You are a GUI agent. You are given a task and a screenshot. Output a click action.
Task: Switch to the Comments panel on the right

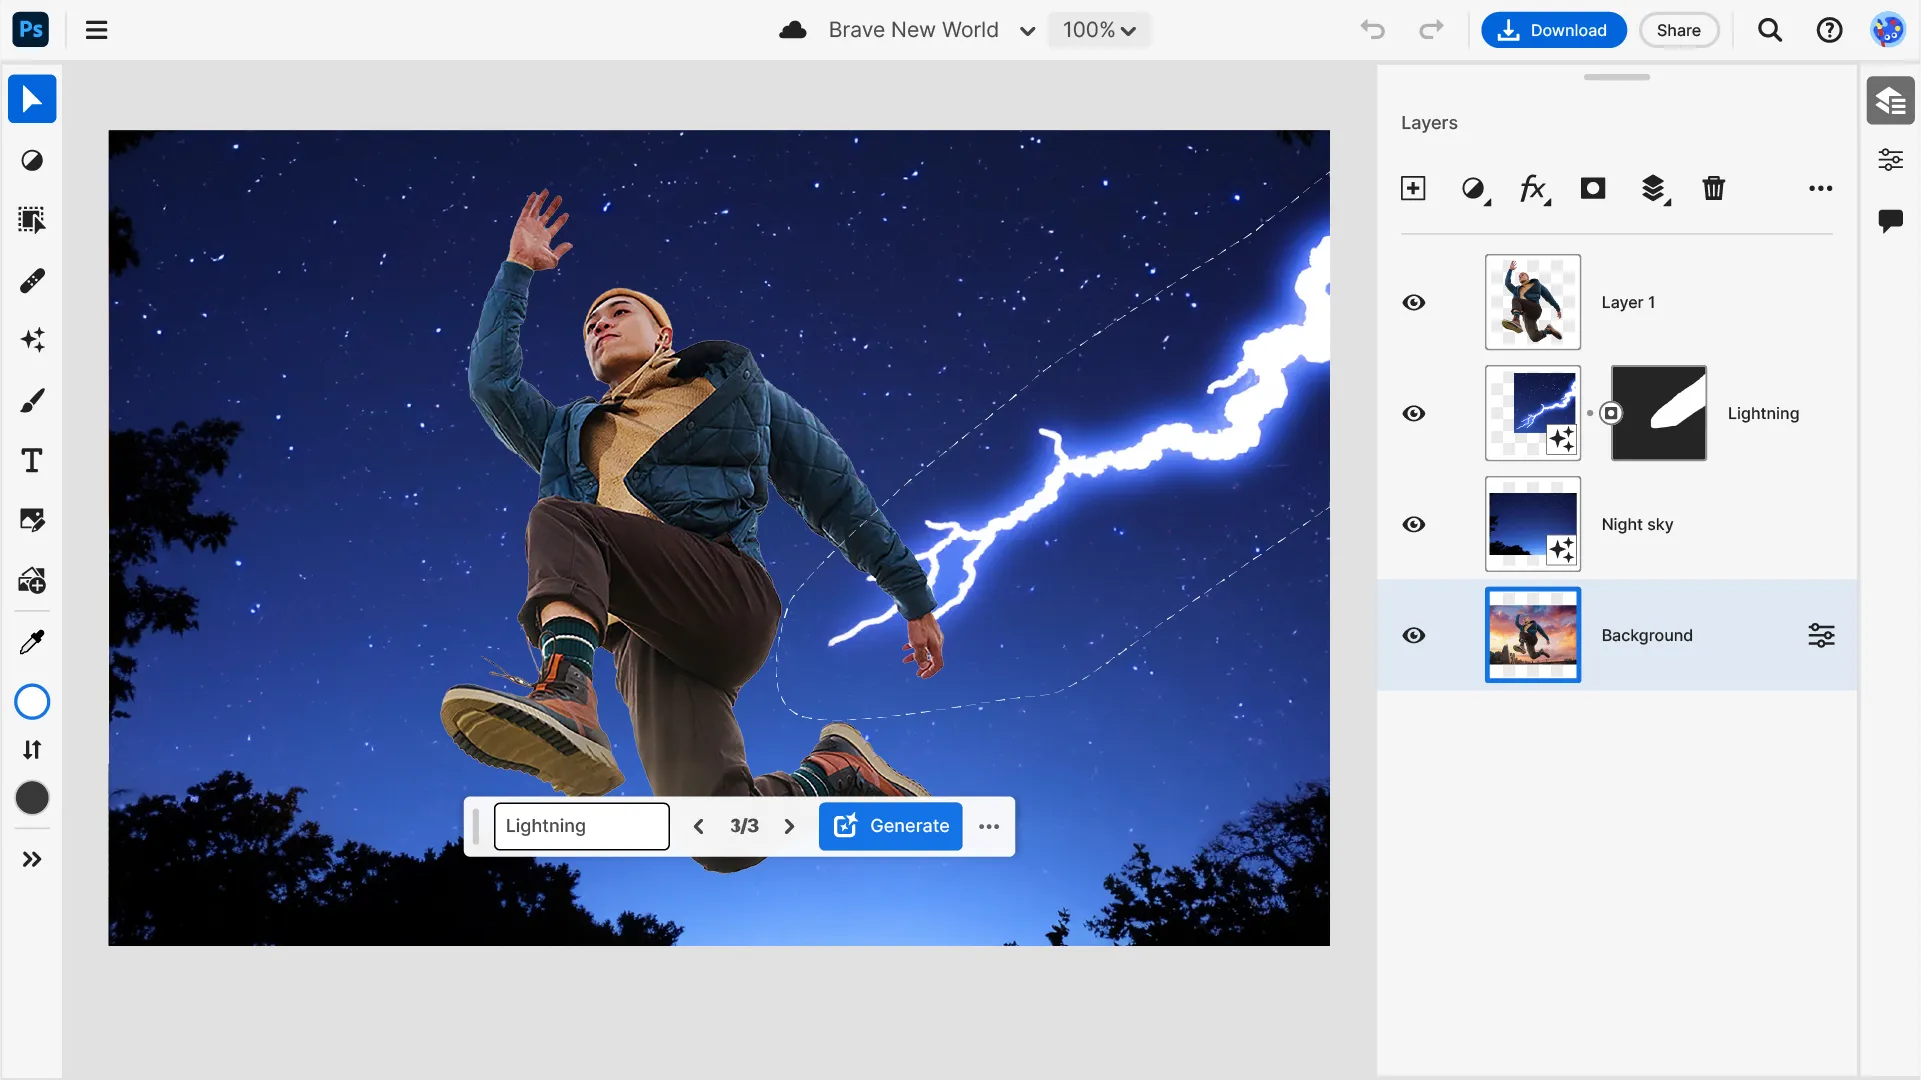1891,221
